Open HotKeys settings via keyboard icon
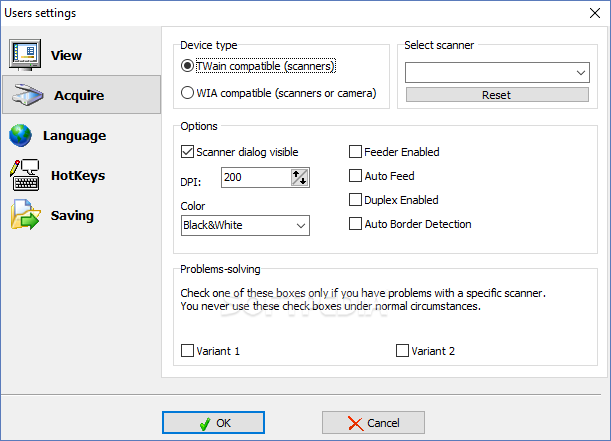The height and width of the screenshot is (441, 611). point(25,175)
